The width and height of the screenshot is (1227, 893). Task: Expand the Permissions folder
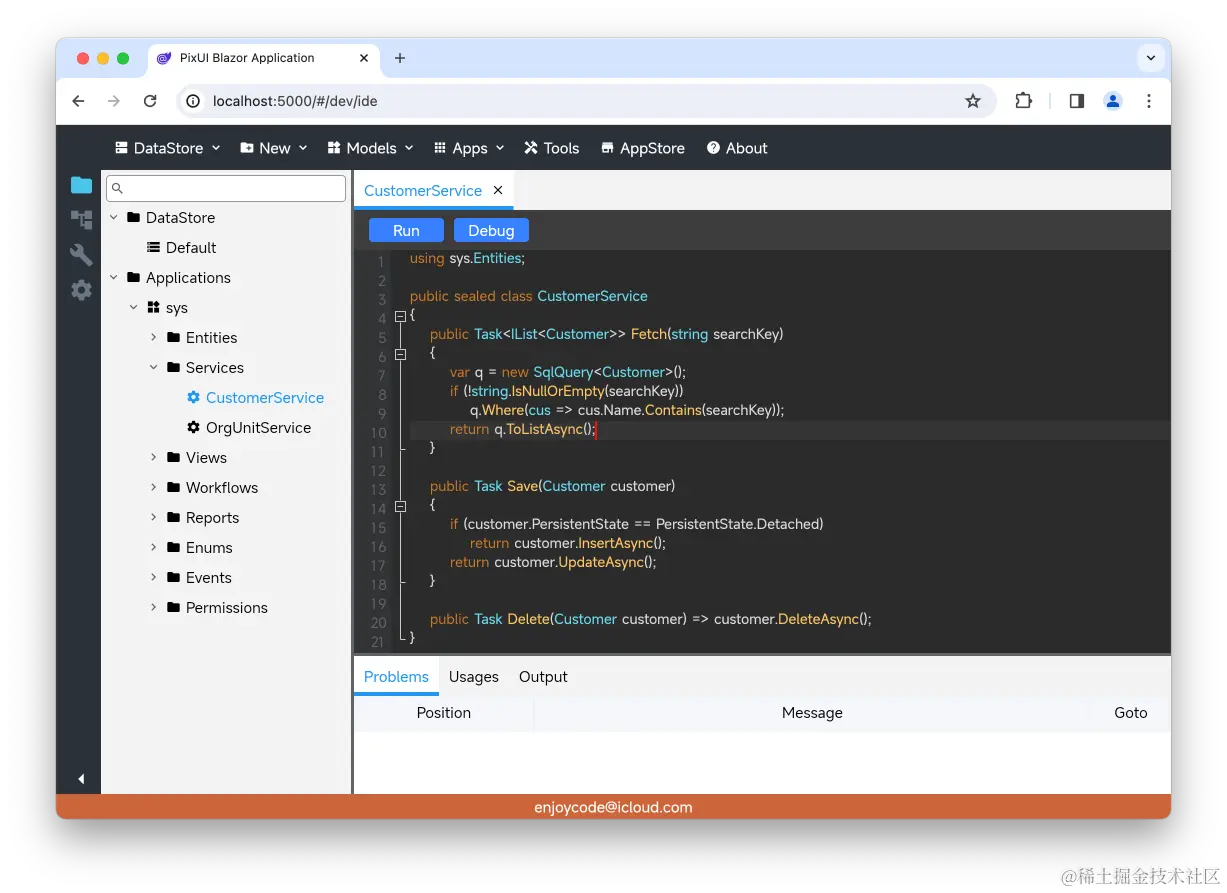coord(153,607)
